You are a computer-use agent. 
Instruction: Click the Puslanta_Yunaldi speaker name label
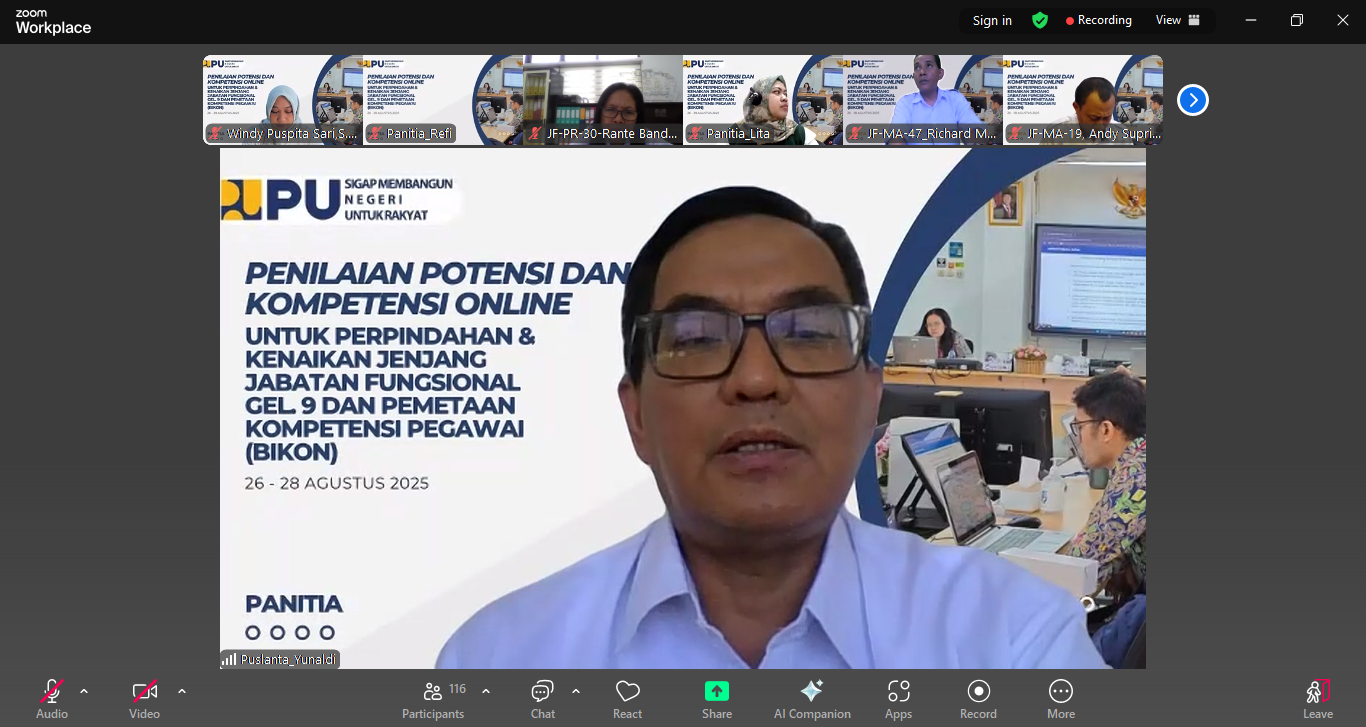click(288, 660)
